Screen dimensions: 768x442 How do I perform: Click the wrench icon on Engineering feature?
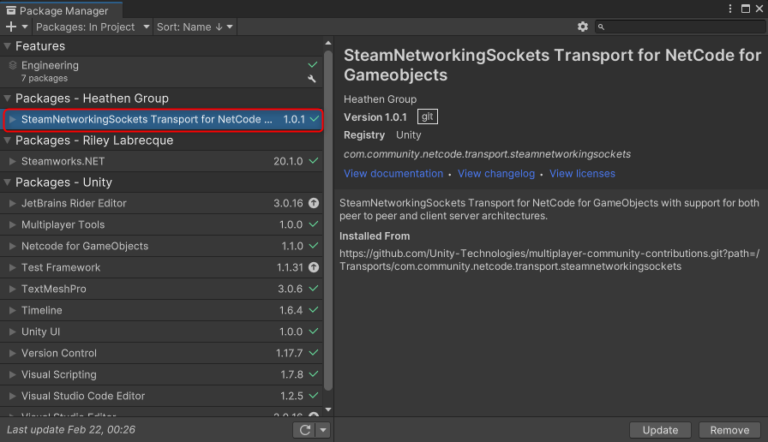pyautogui.click(x=313, y=78)
